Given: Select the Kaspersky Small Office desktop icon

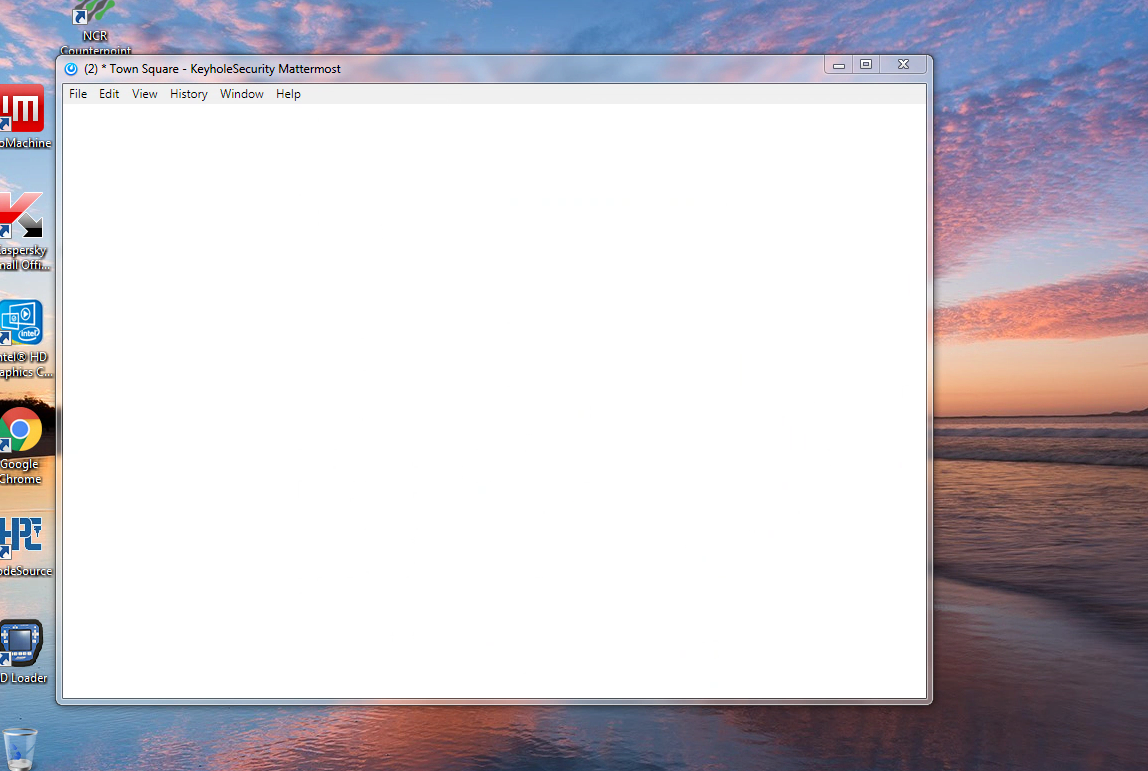Looking at the screenshot, I should 22,231.
